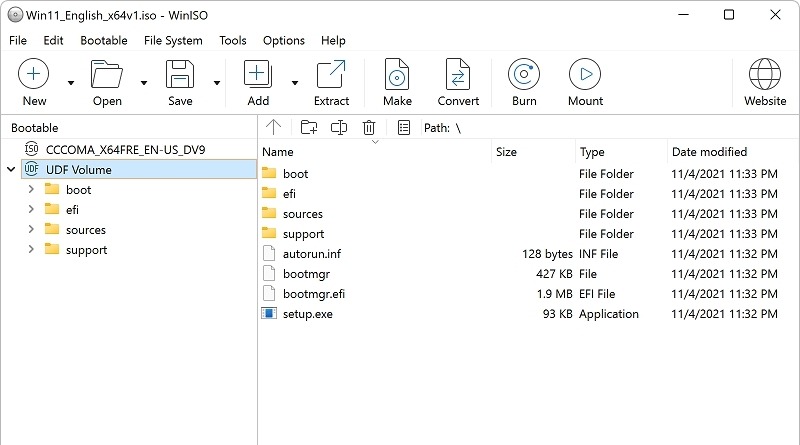The width and height of the screenshot is (800, 445).
Task: Select the UDF Volume tree item
Action: tap(139, 169)
